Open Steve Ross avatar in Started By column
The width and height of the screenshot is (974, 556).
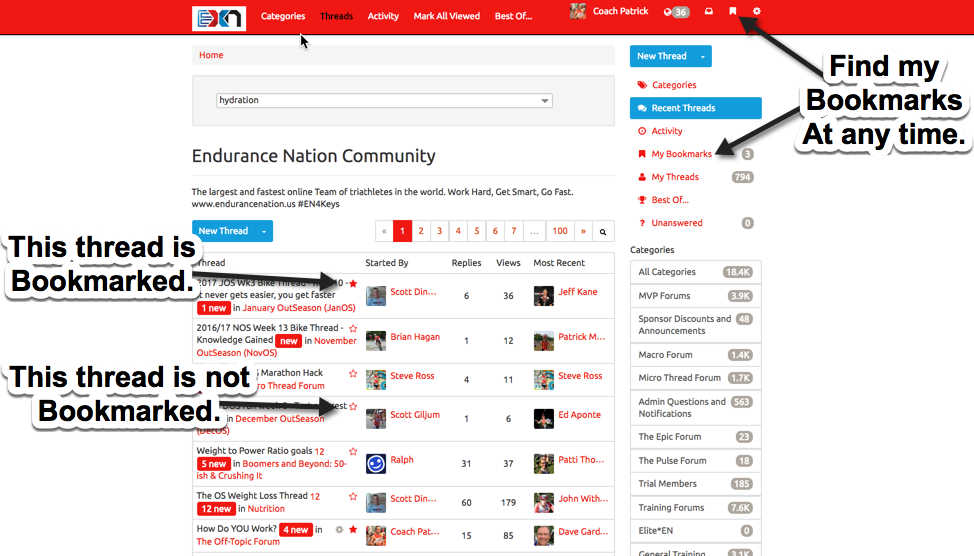(x=376, y=380)
